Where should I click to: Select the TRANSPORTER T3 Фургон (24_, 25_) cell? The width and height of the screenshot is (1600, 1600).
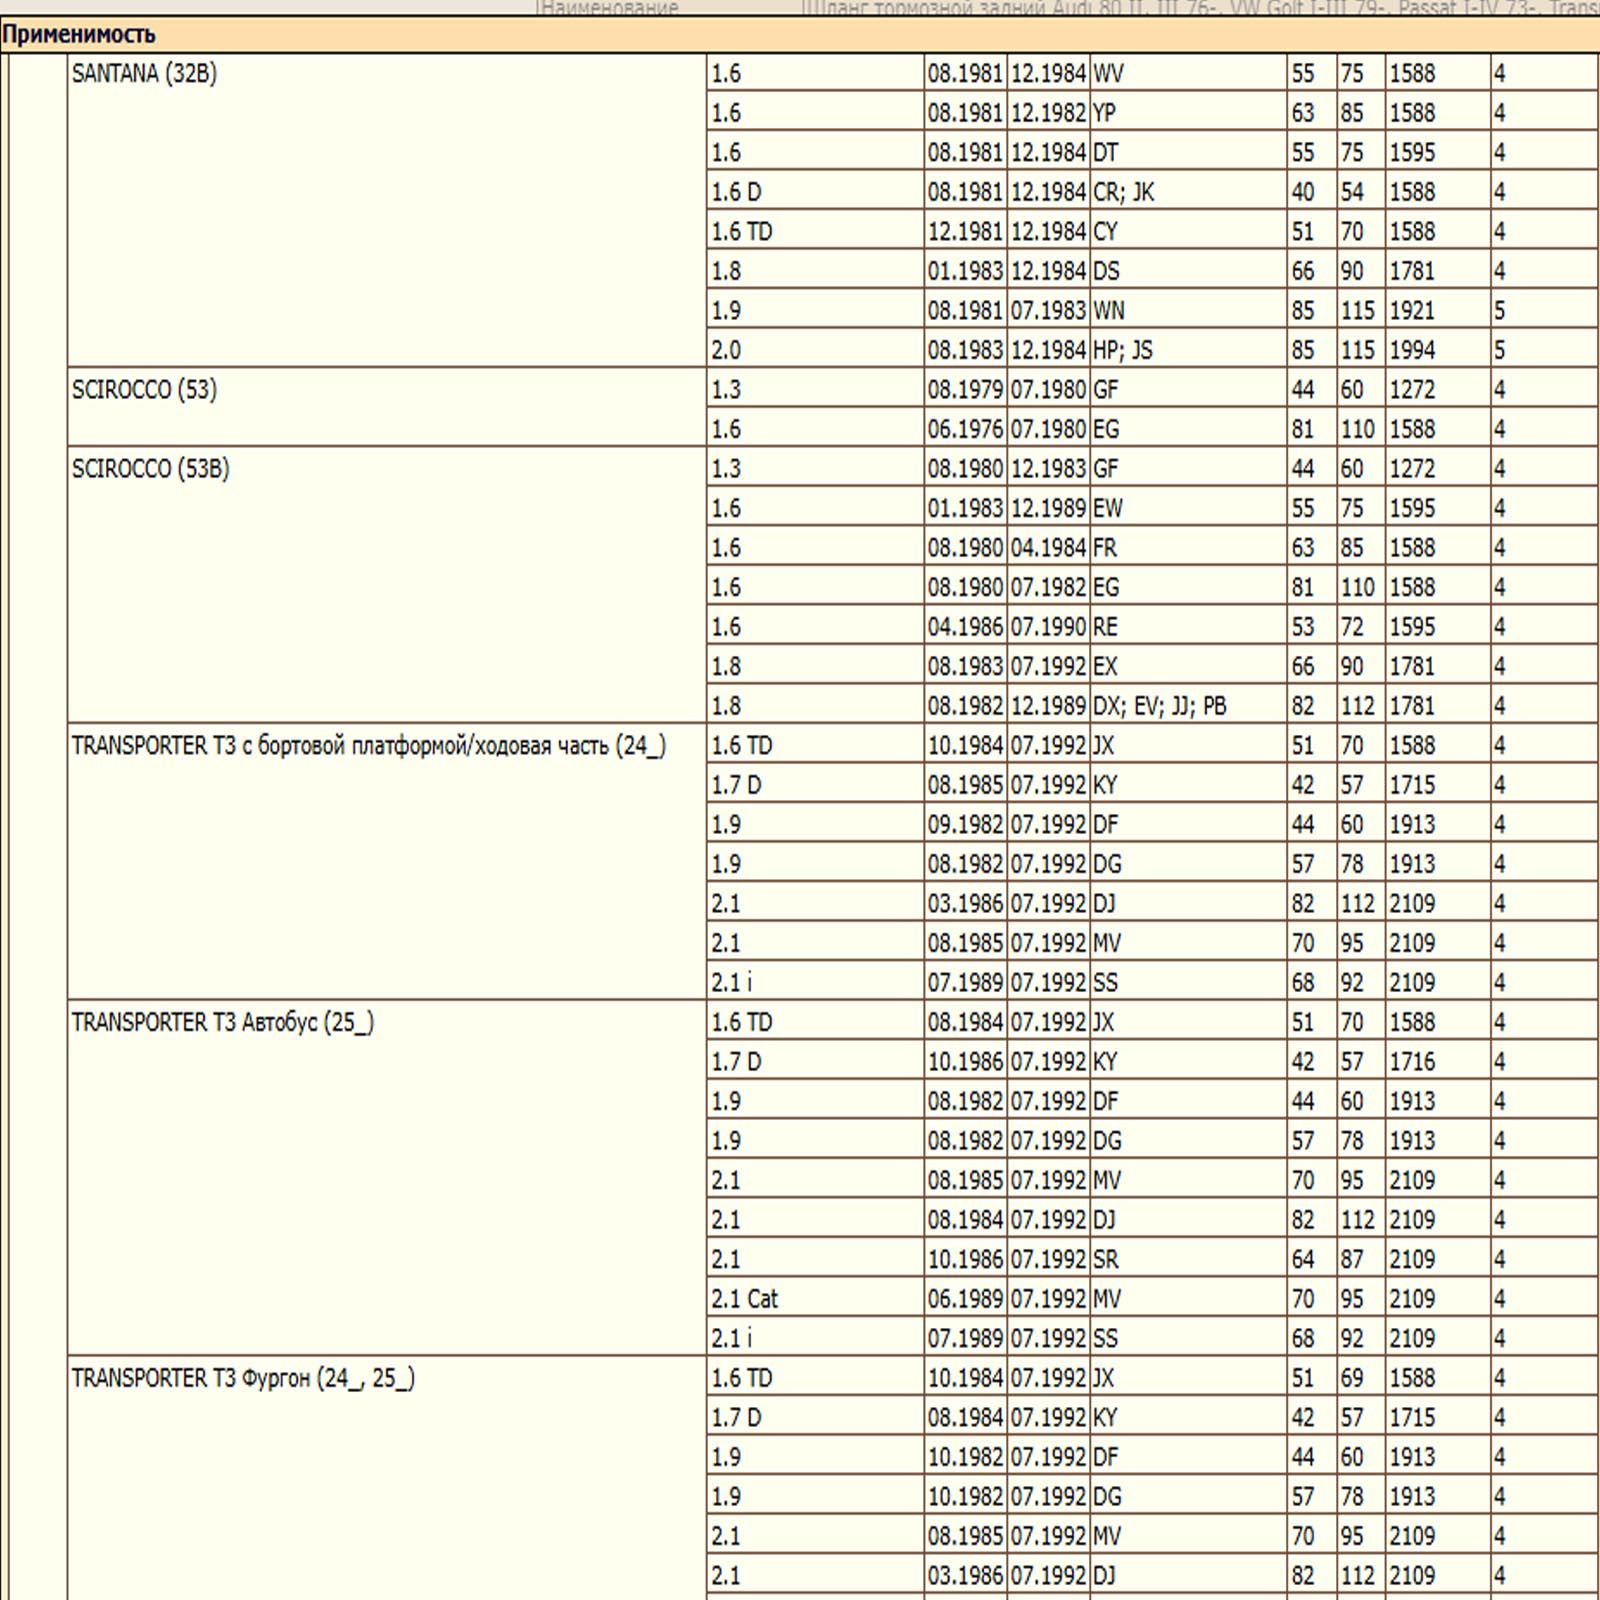387,1478
